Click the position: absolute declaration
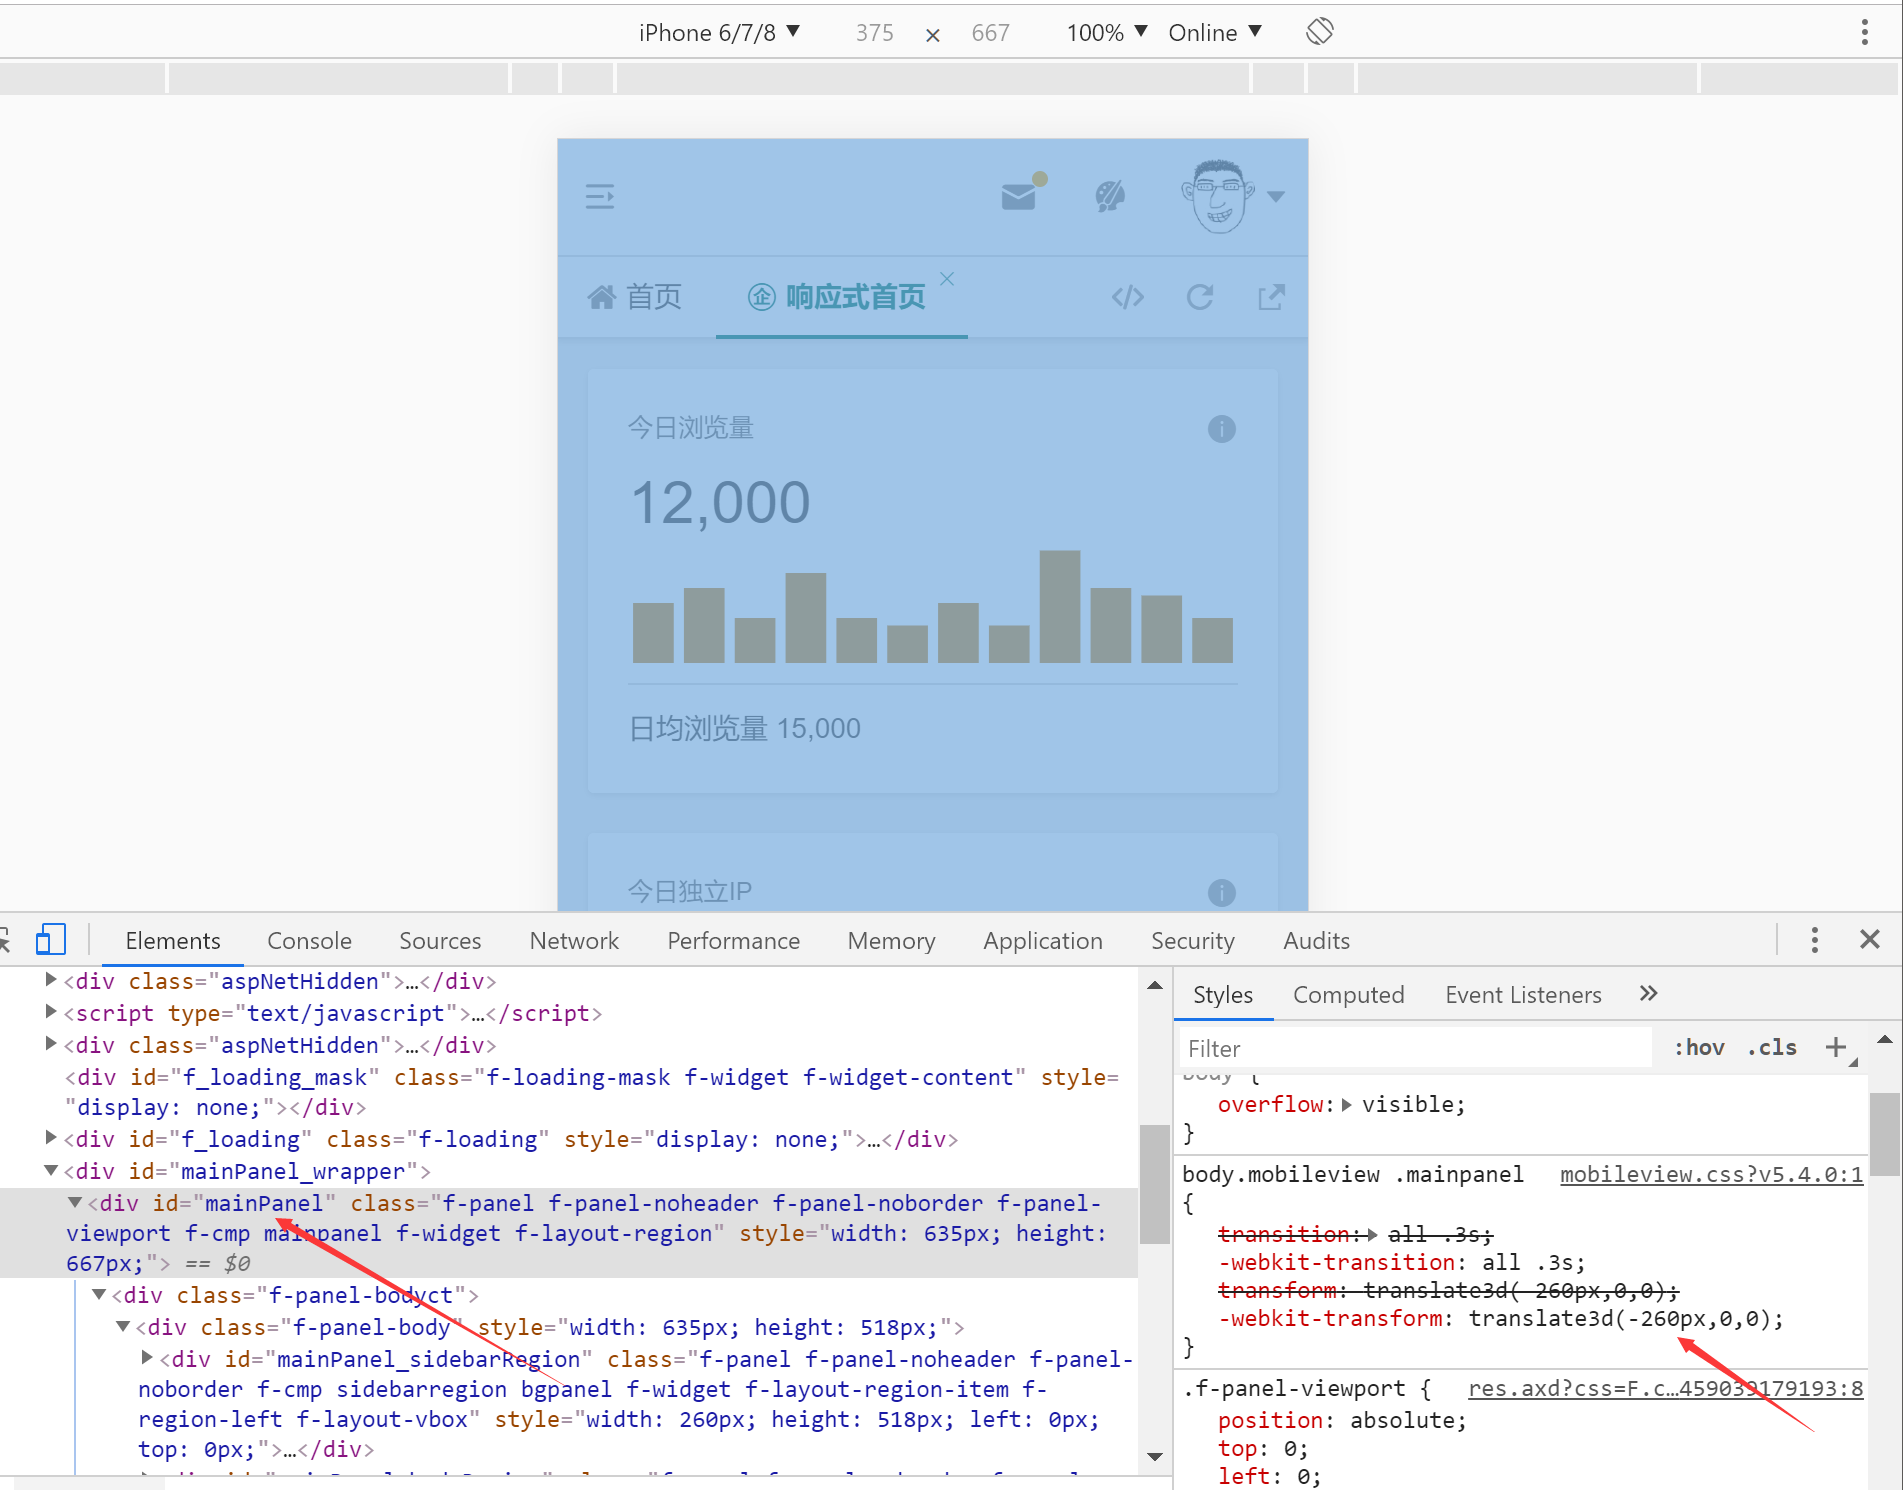This screenshot has height=1490, width=1903. pyautogui.click(x=1342, y=1421)
